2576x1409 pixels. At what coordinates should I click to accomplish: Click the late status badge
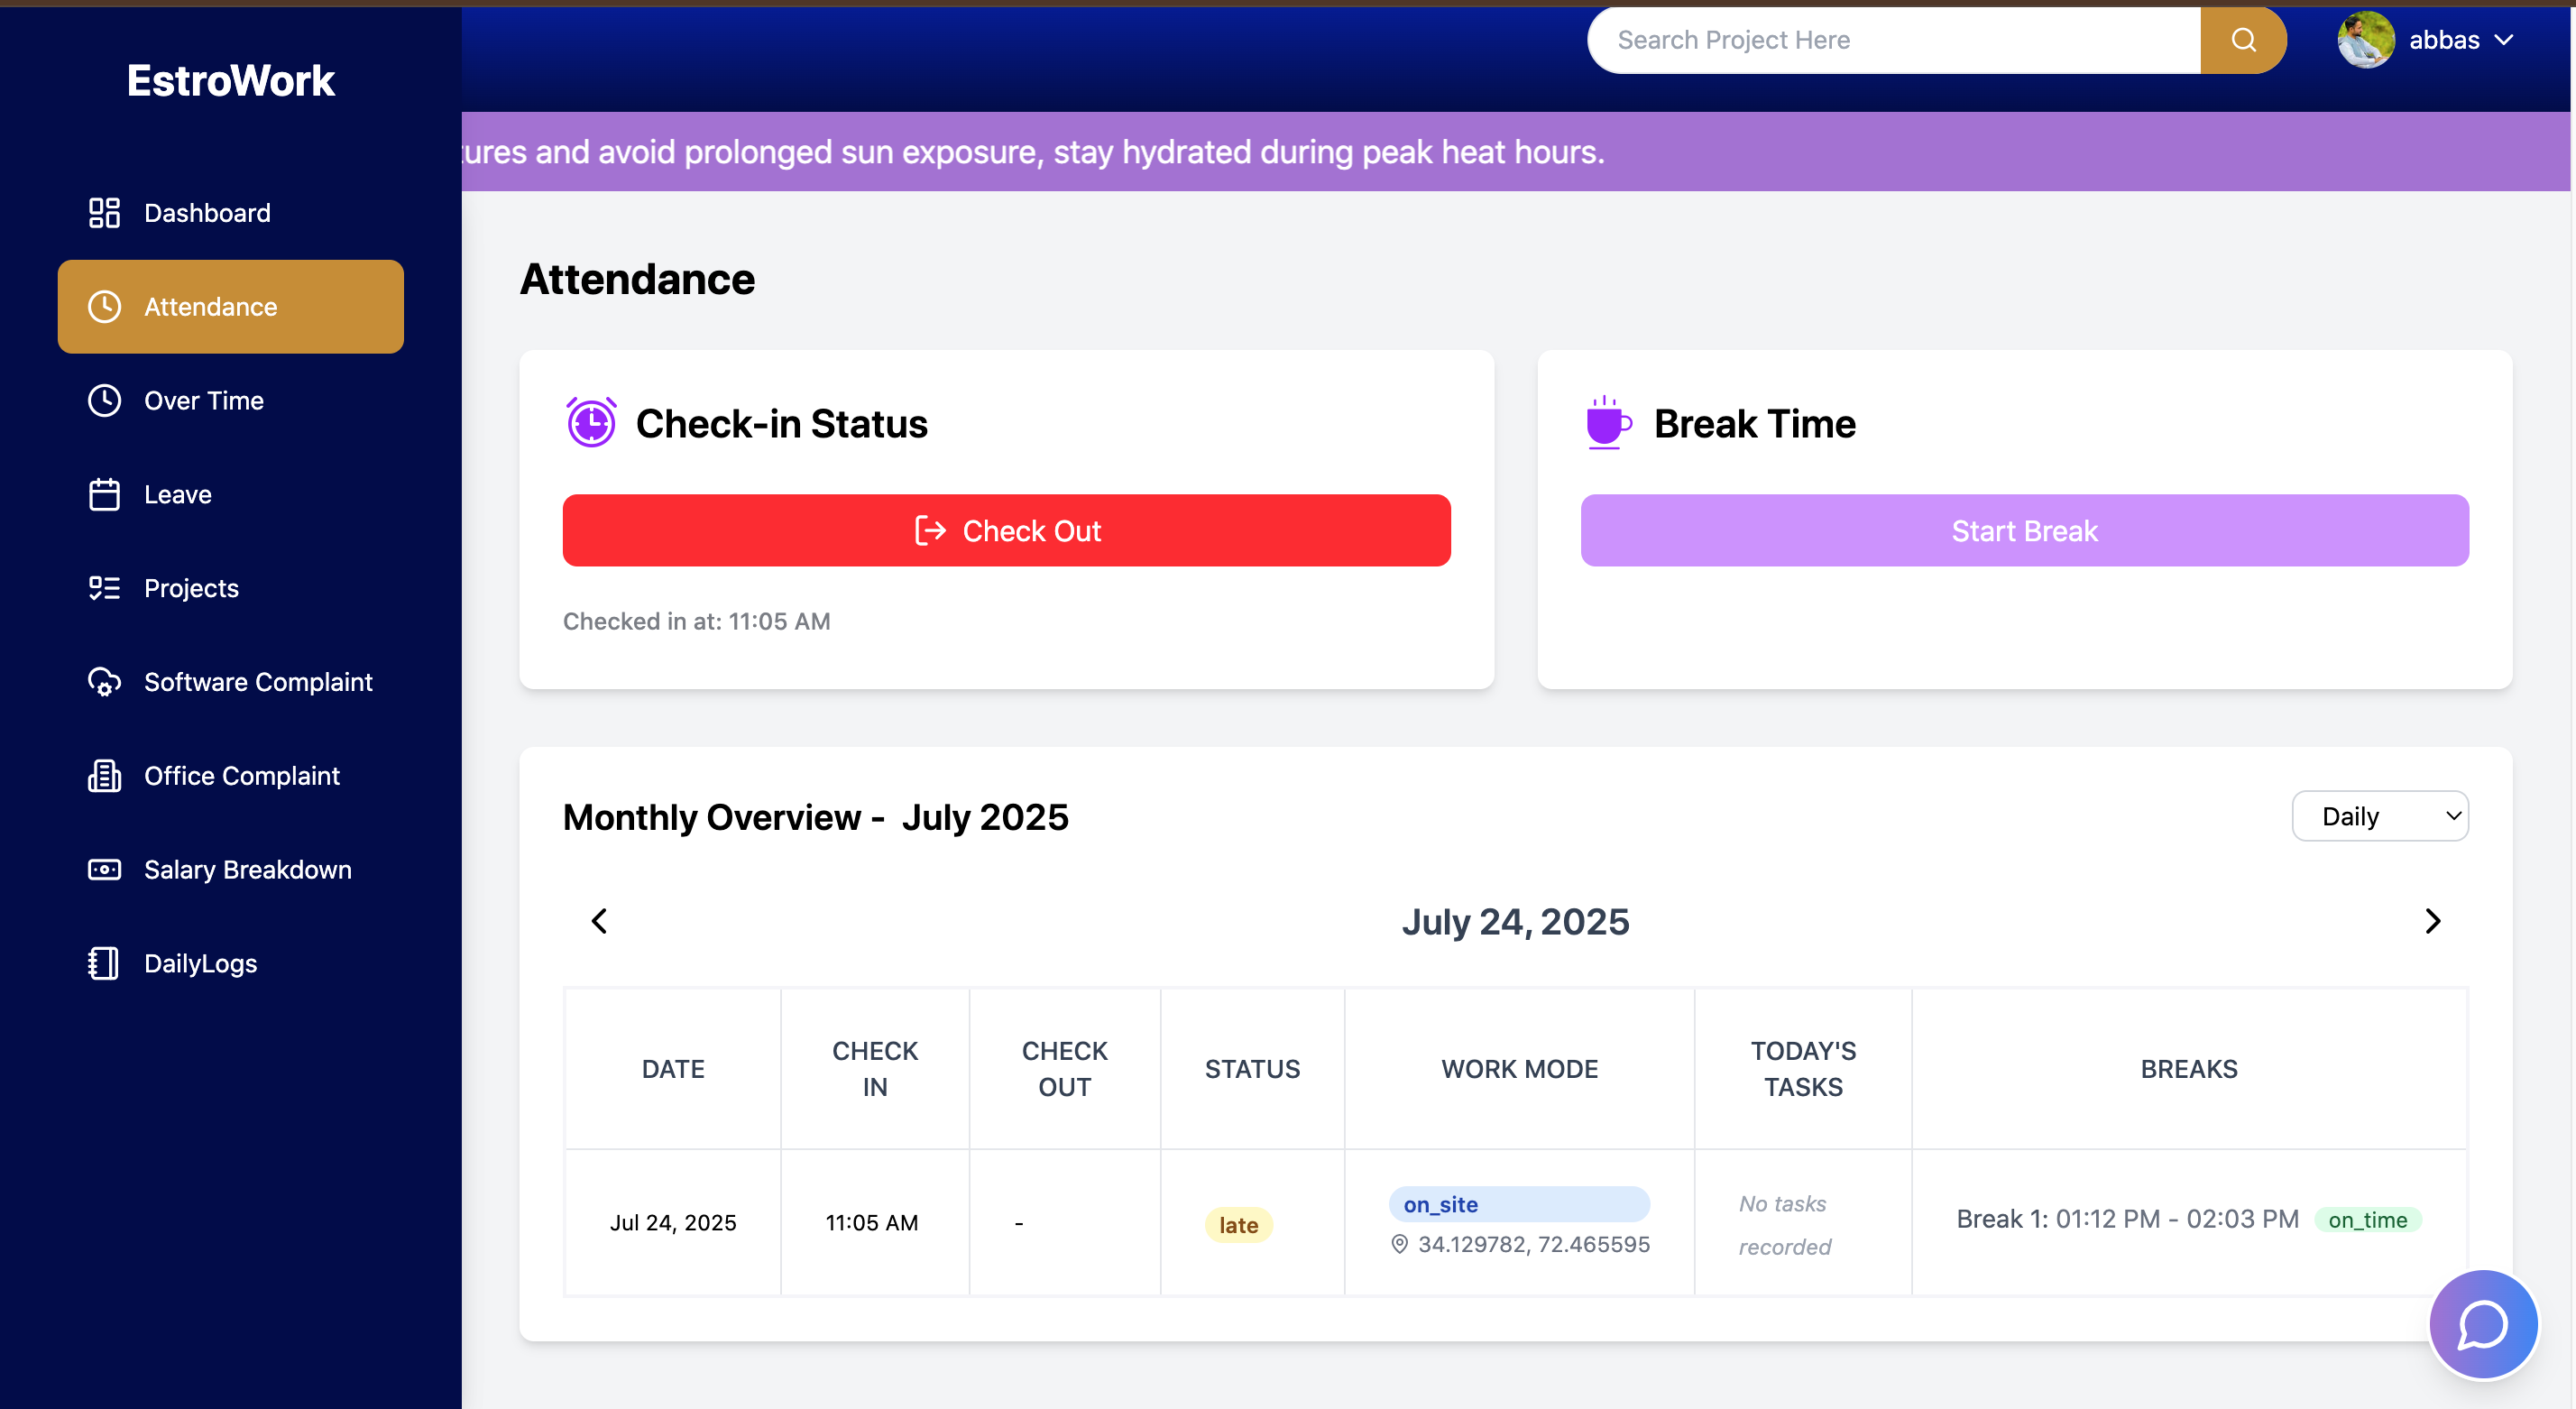click(1238, 1225)
